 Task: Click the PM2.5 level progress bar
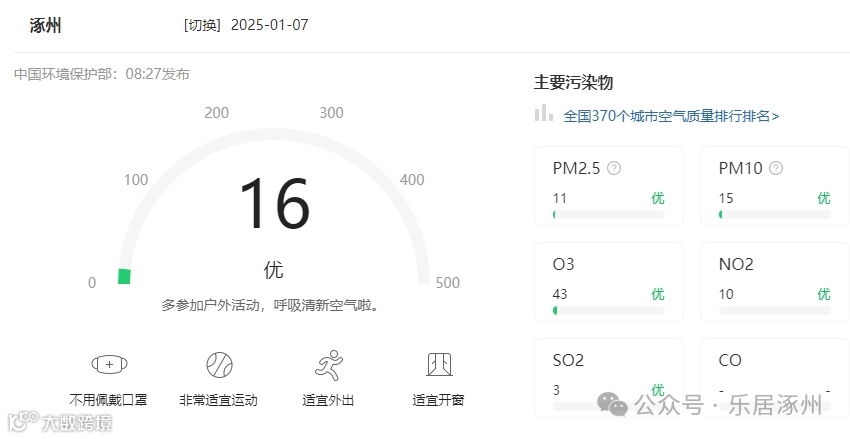coord(609,215)
